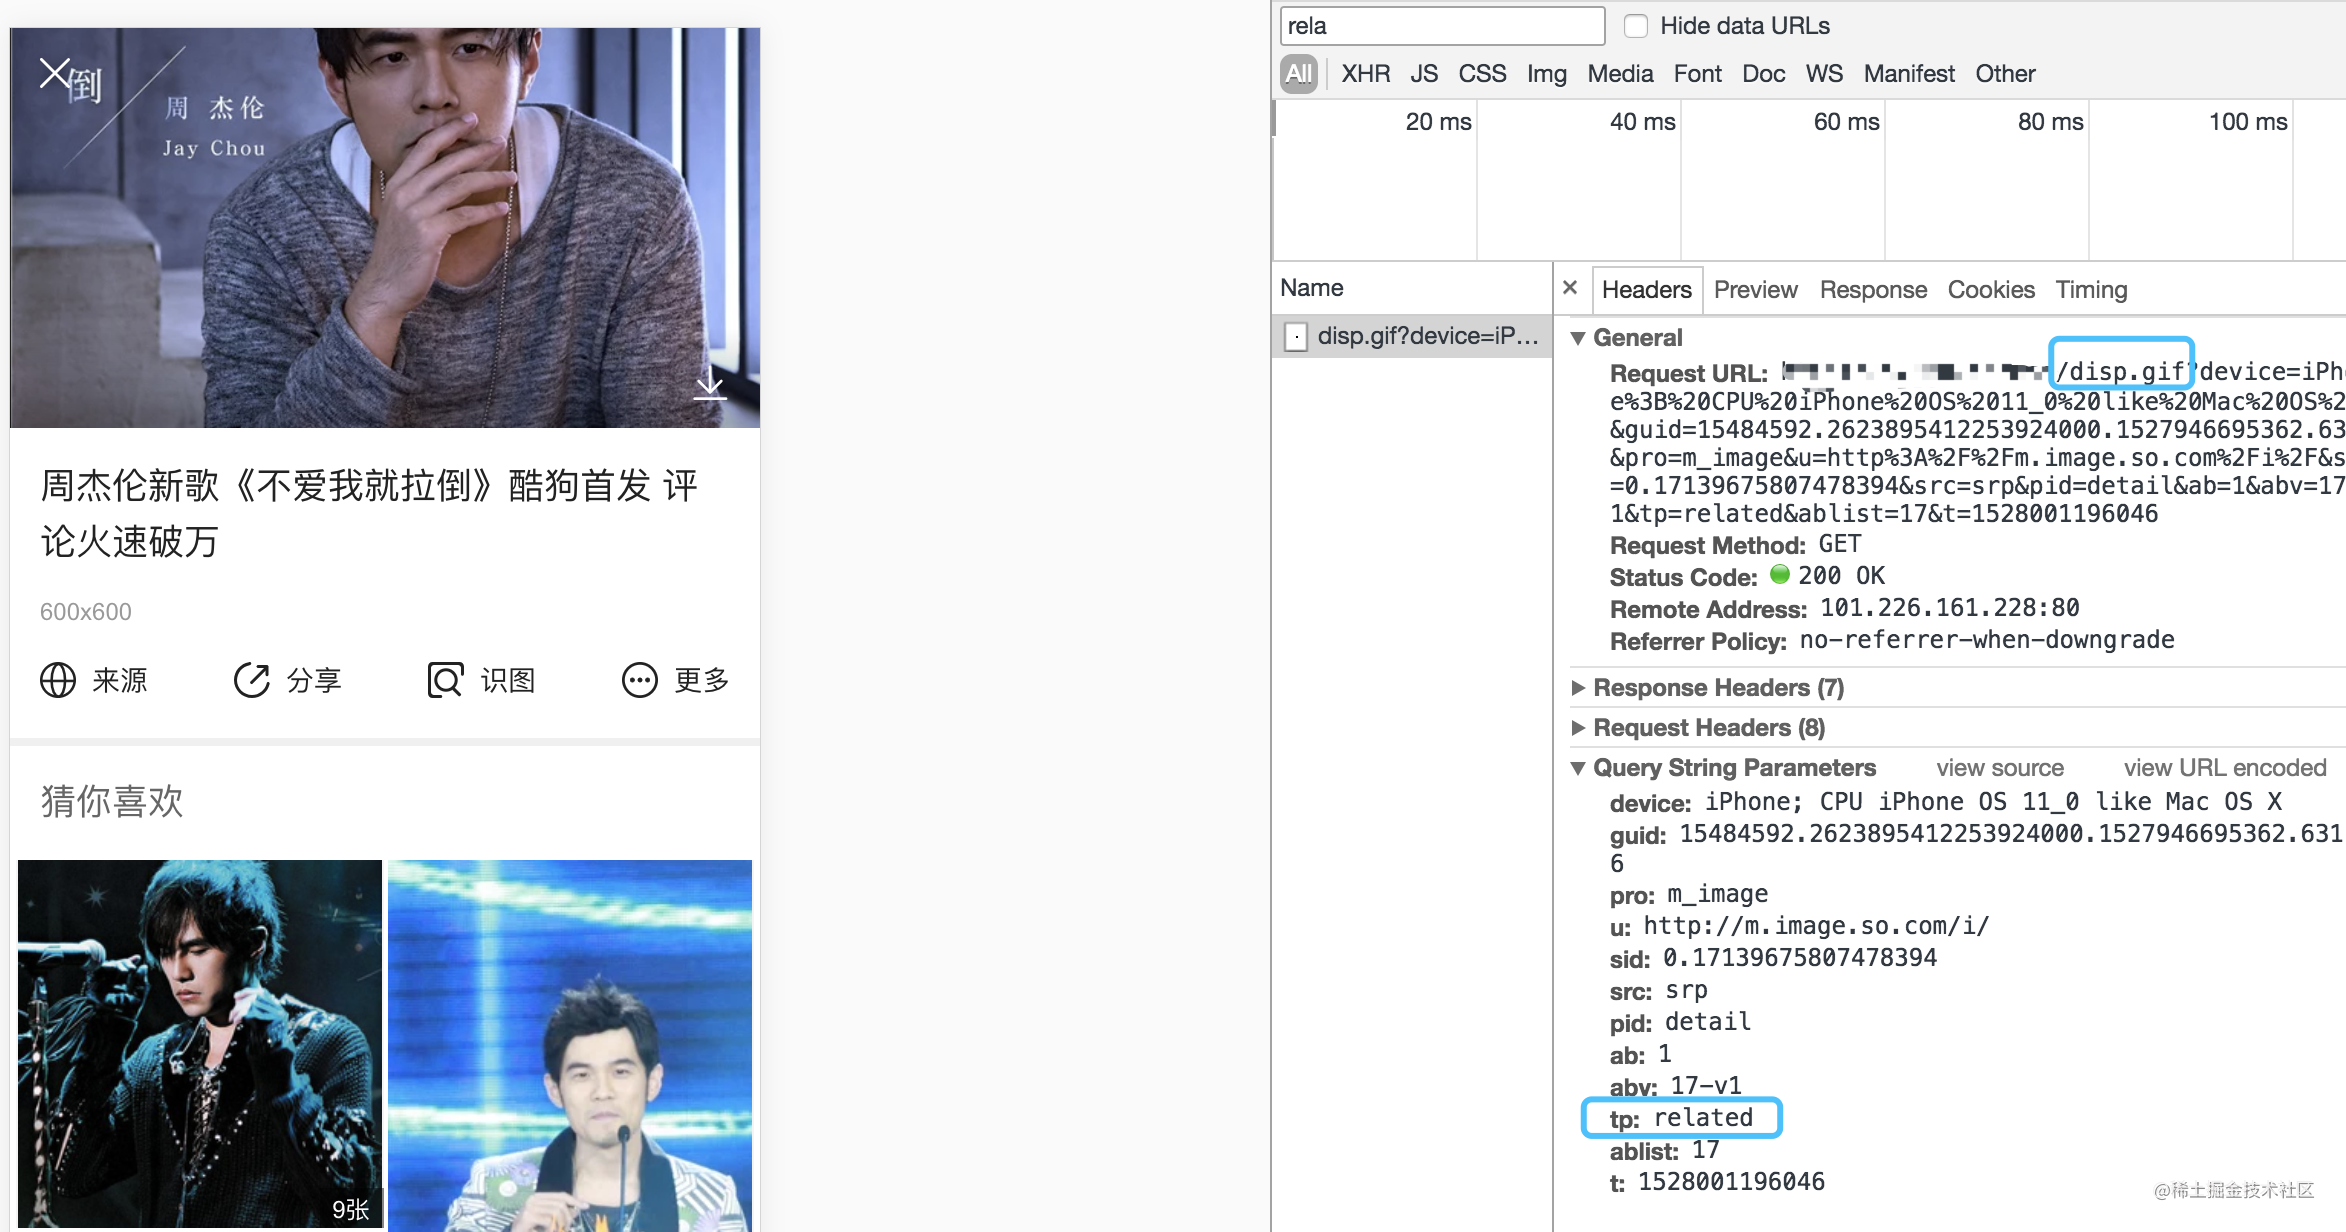This screenshot has height=1232, width=2346.
Task: Open the concert photo thumbnail labeled 9张
Action: (200, 1045)
